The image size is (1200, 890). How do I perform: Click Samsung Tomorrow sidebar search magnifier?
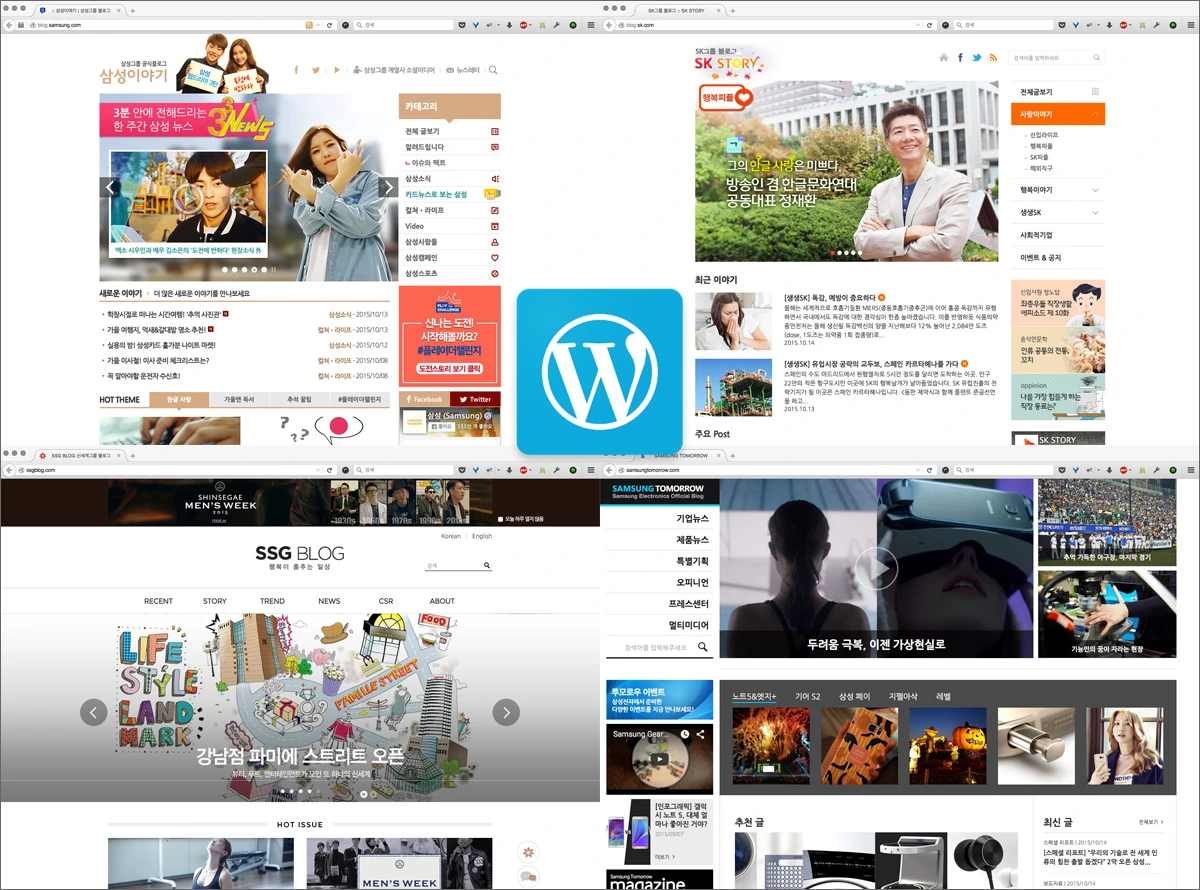[x=702, y=647]
